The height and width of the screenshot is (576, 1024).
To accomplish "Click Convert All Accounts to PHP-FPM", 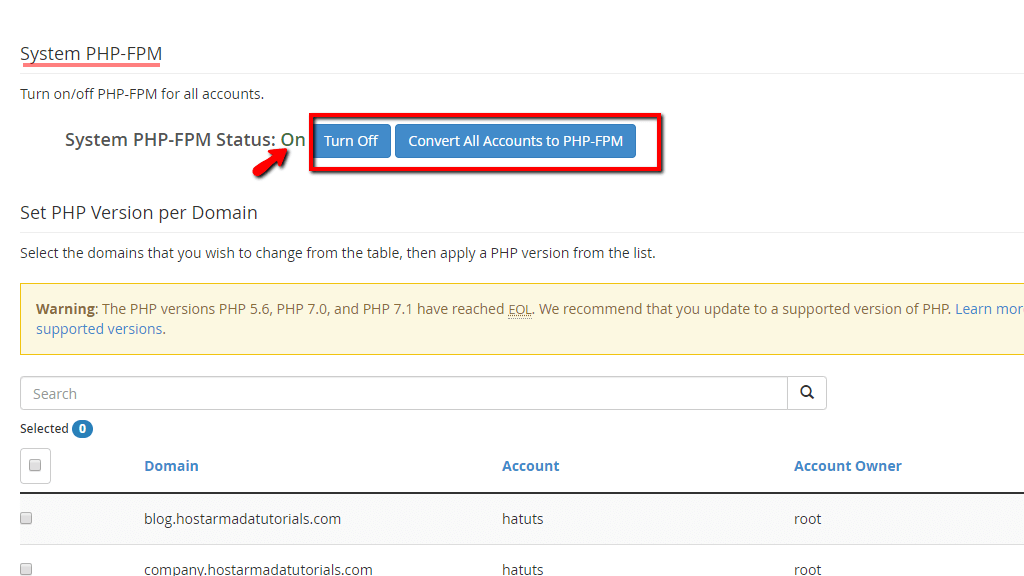I will click(515, 141).
